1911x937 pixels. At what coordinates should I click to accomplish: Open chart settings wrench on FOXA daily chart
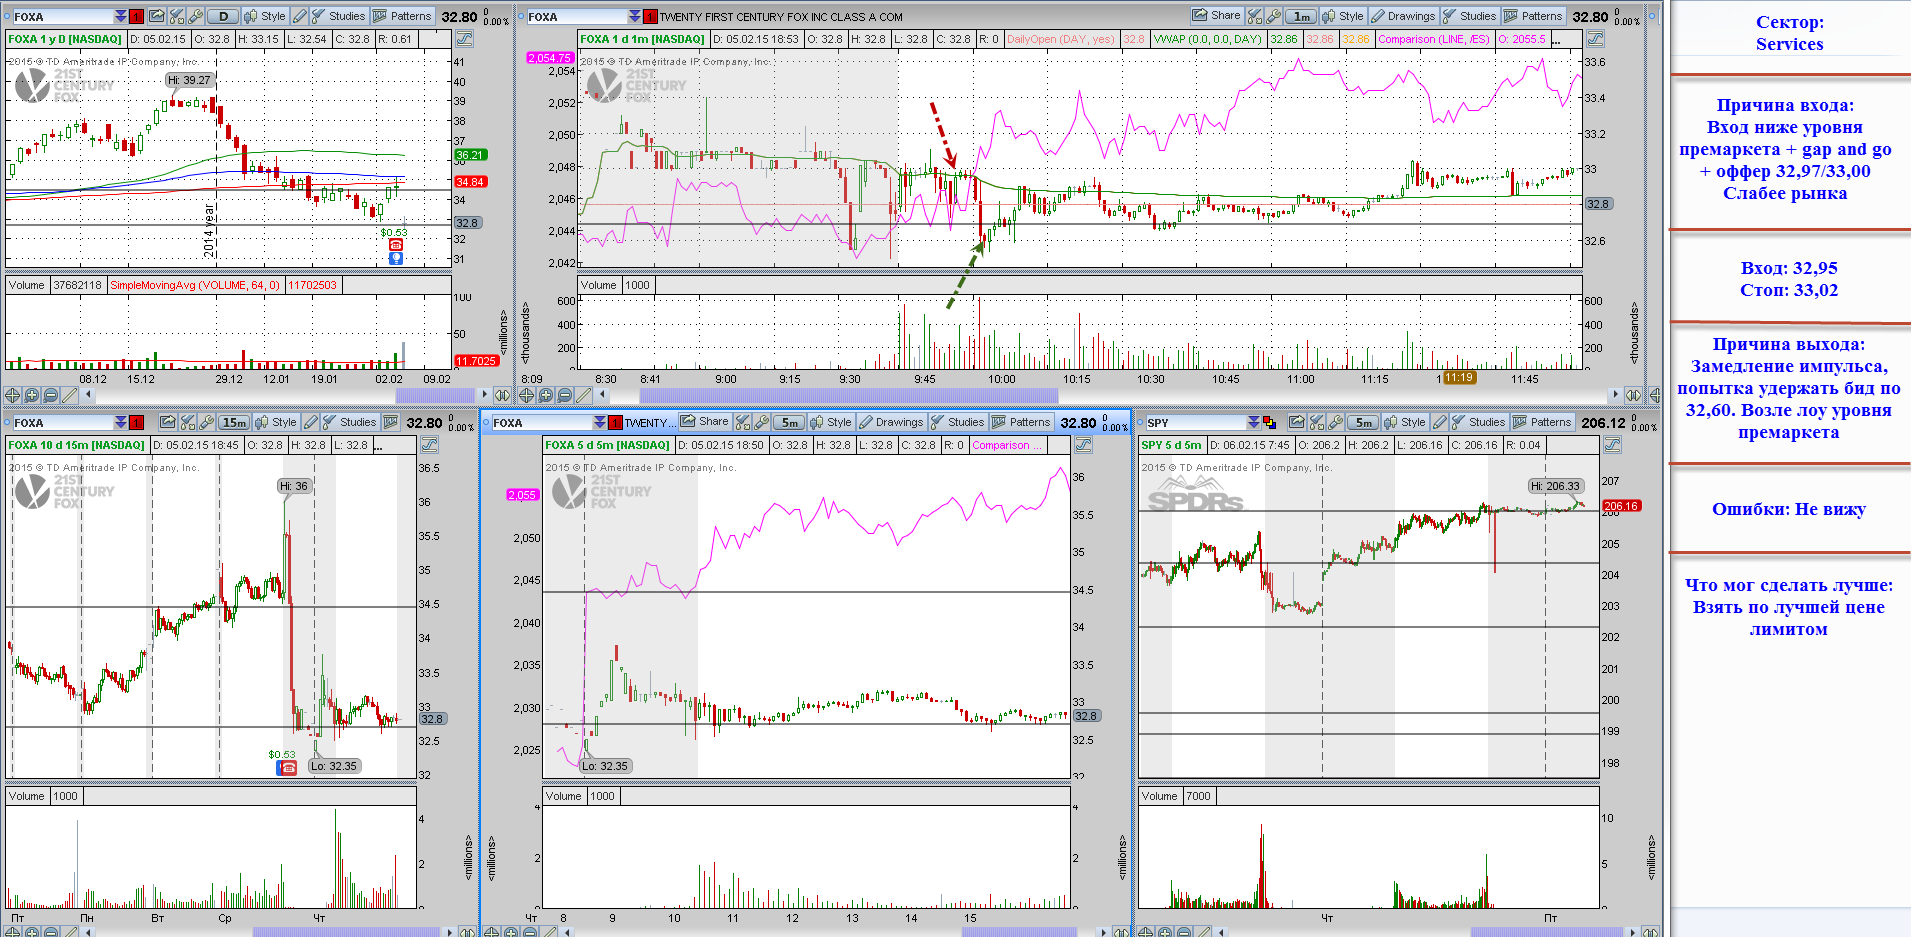196,16
